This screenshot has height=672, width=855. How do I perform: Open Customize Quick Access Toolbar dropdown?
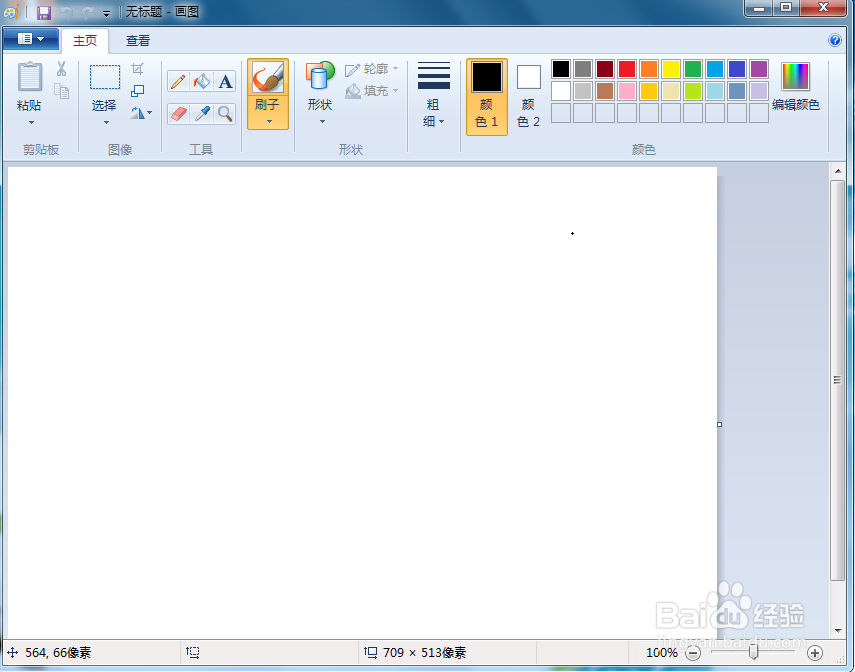[106, 13]
